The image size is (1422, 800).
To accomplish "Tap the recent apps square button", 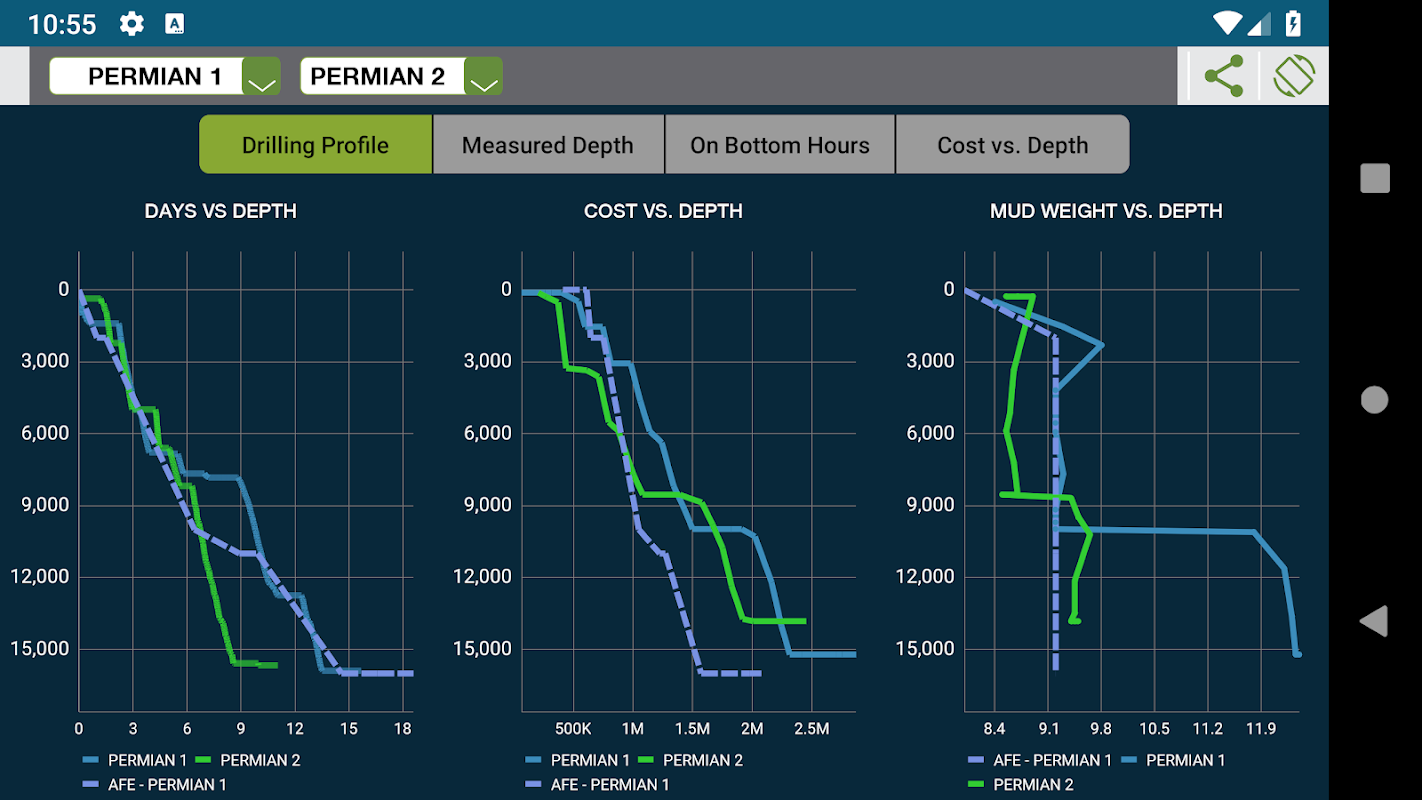I will tap(1375, 178).
